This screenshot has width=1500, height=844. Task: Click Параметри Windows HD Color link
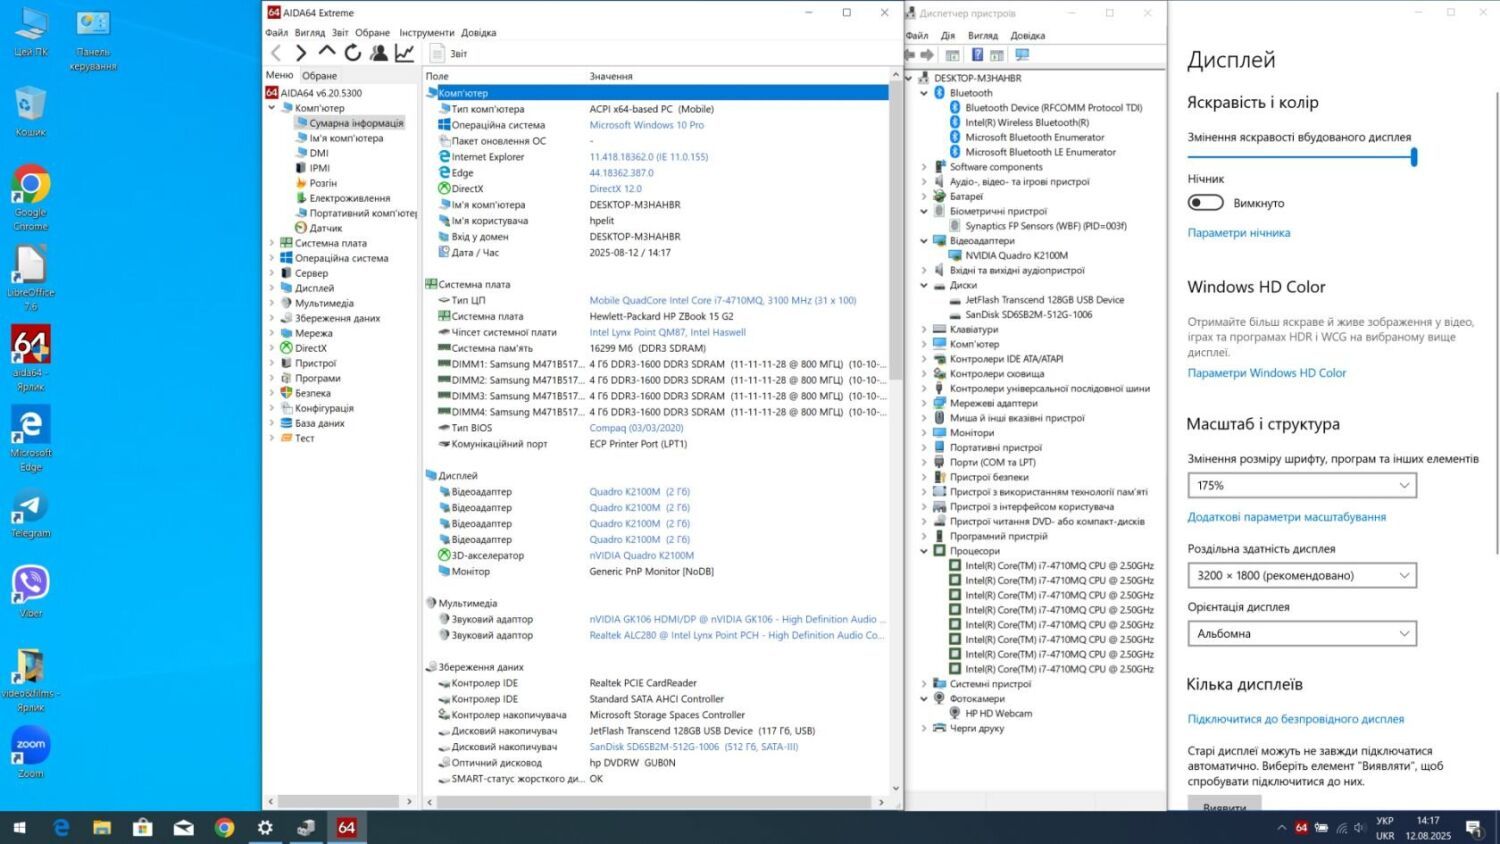pyautogui.click(x=1266, y=373)
